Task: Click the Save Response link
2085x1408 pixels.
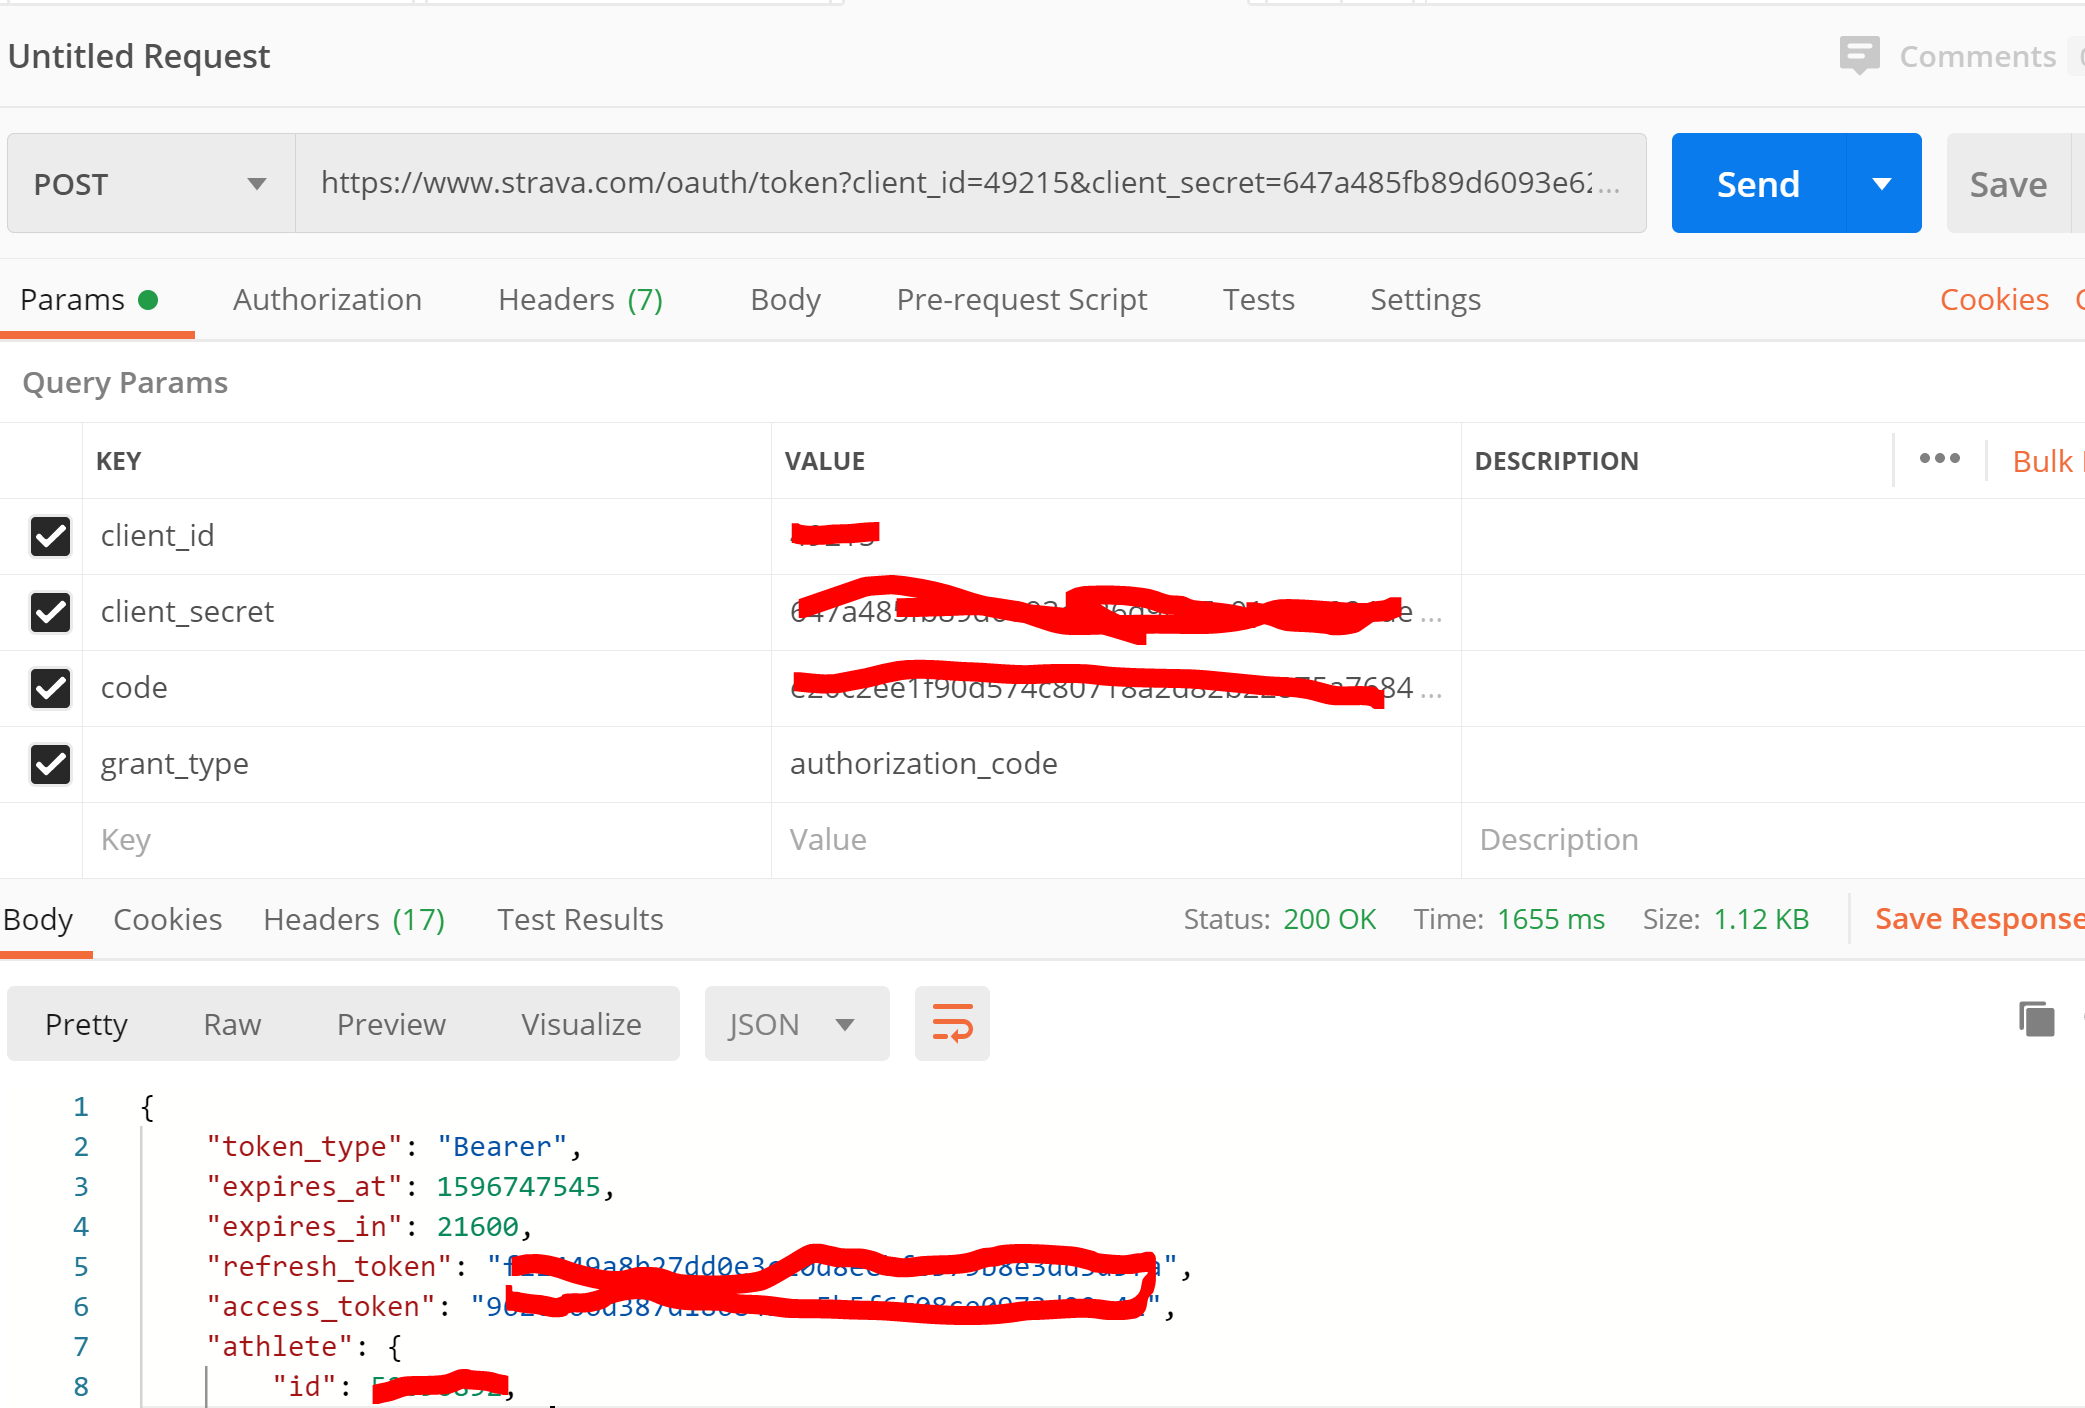Action: point(1976,918)
